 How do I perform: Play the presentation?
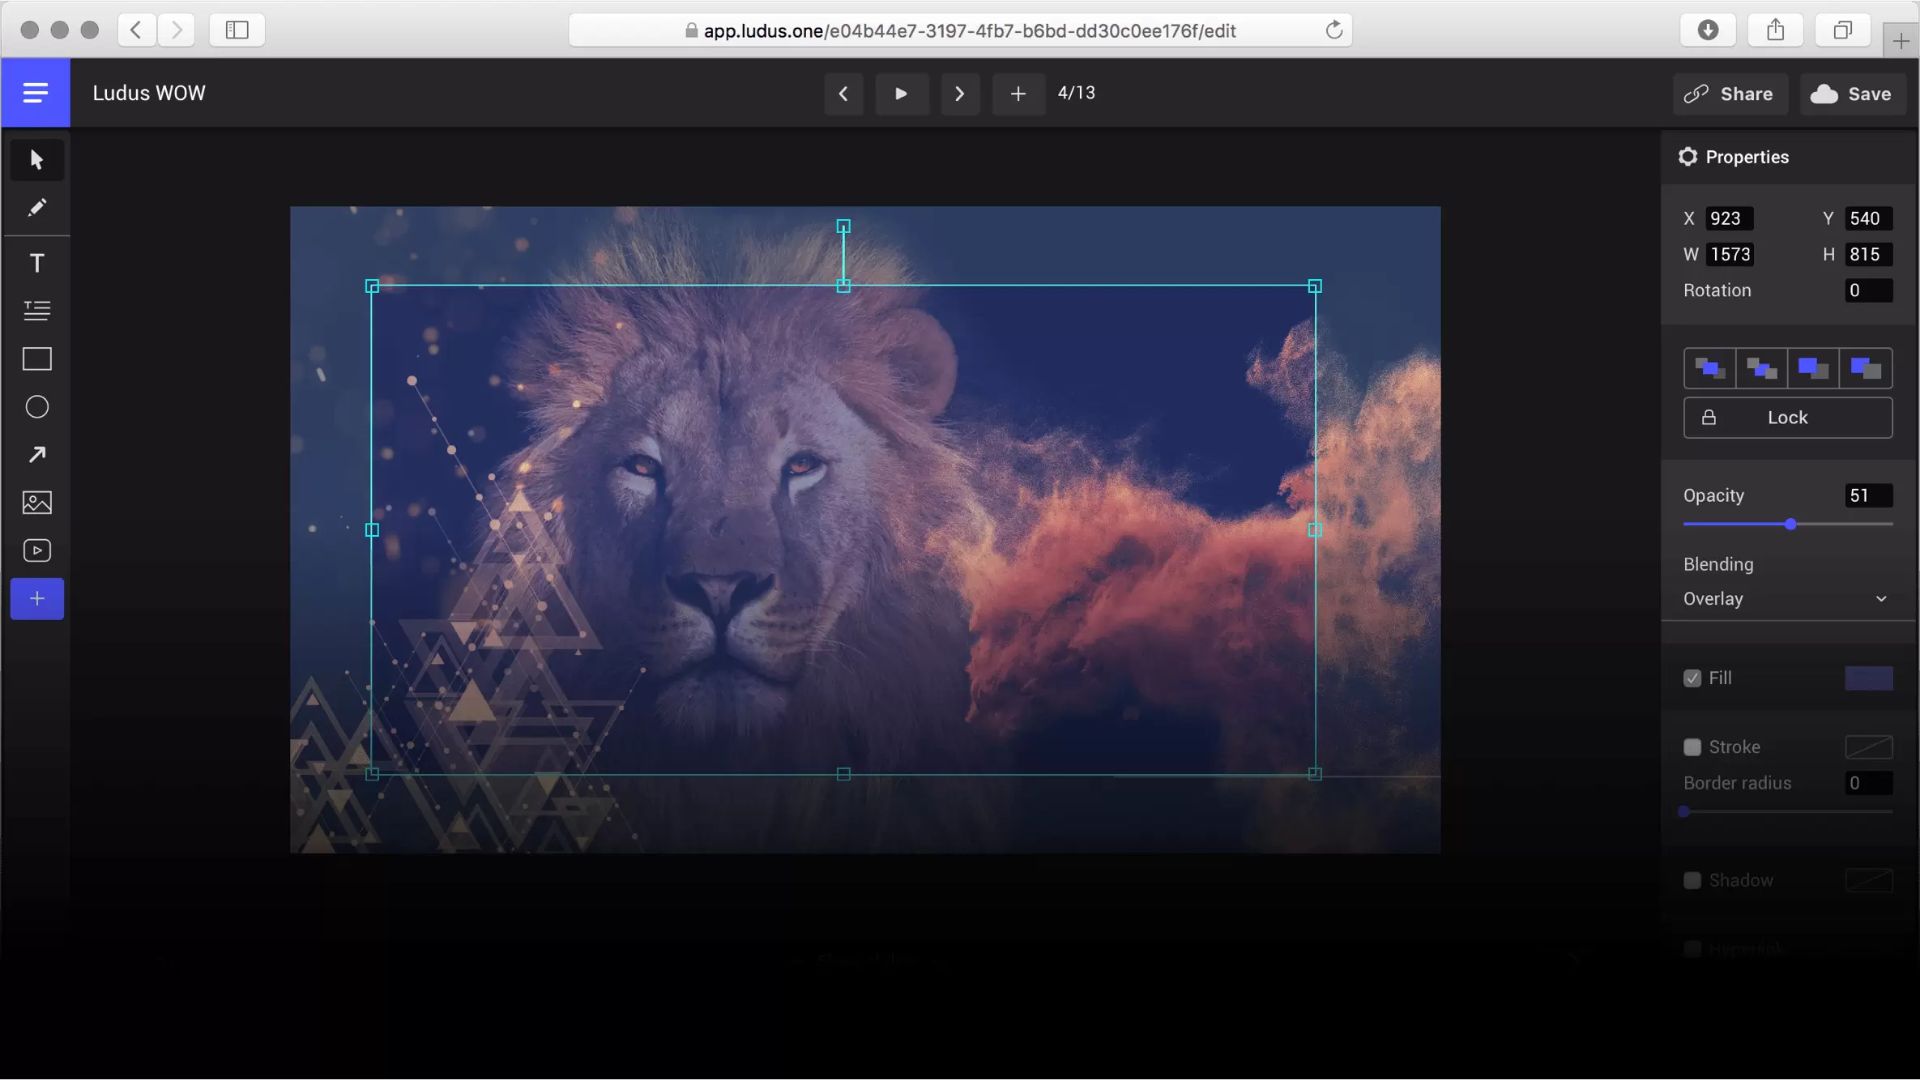coord(901,93)
